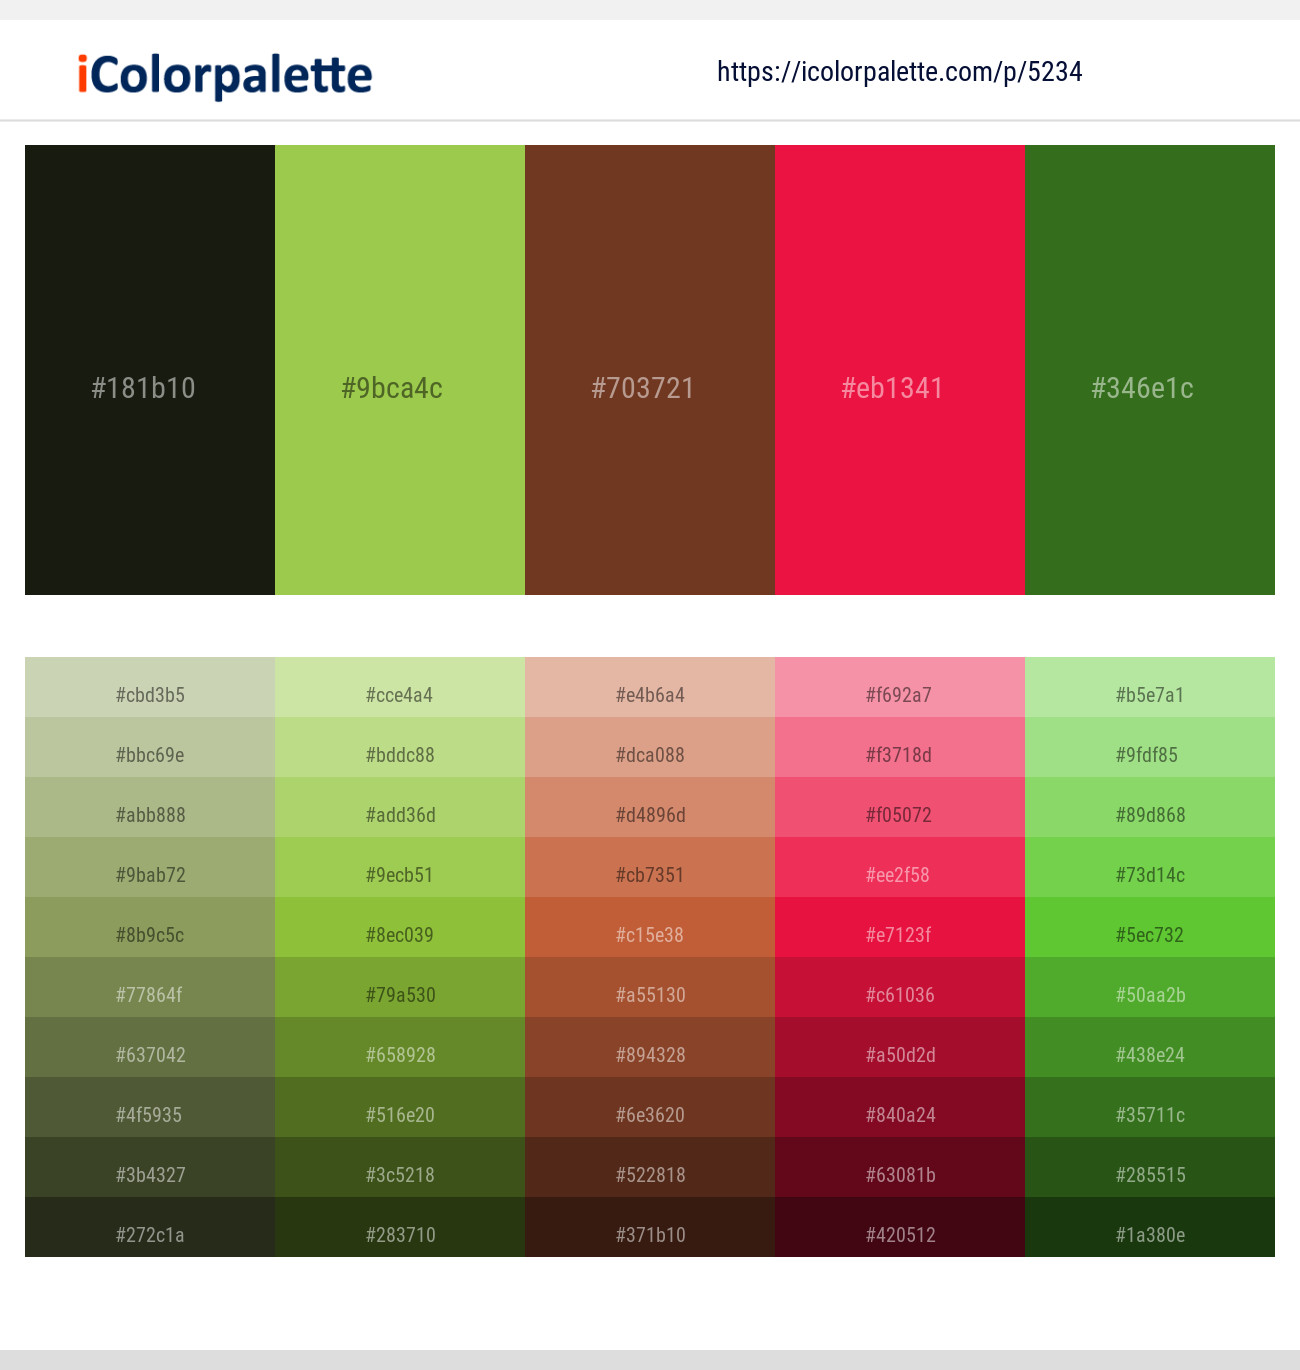Select the shade #5ec732 in rightmost column
This screenshot has width=1300, height=1370.
1149,934
